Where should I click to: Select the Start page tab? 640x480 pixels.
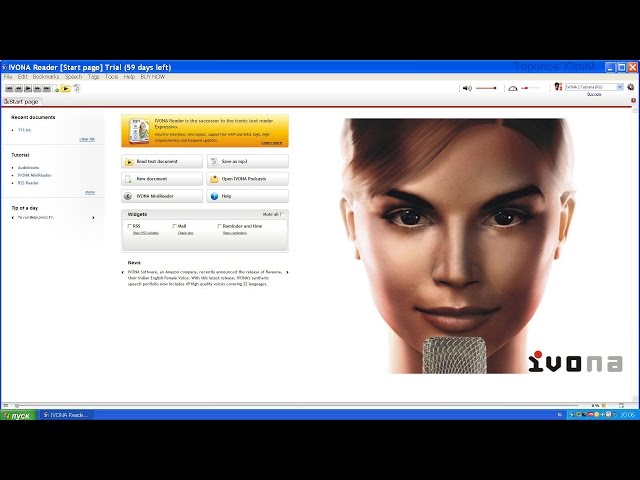[x=21, y=102]
